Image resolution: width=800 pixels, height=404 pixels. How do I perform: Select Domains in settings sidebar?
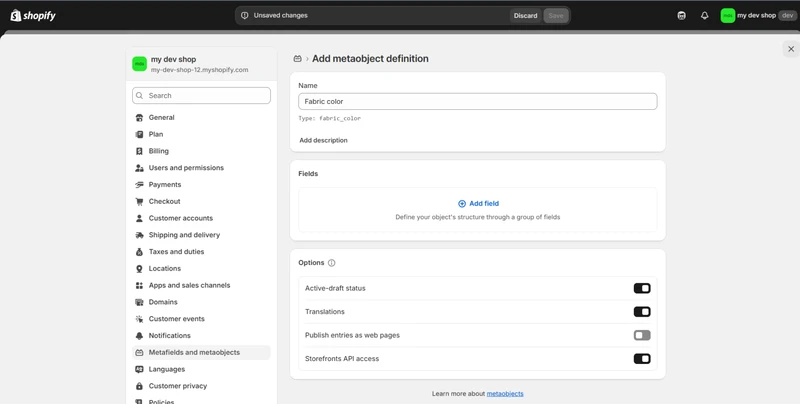pos(201,302)
